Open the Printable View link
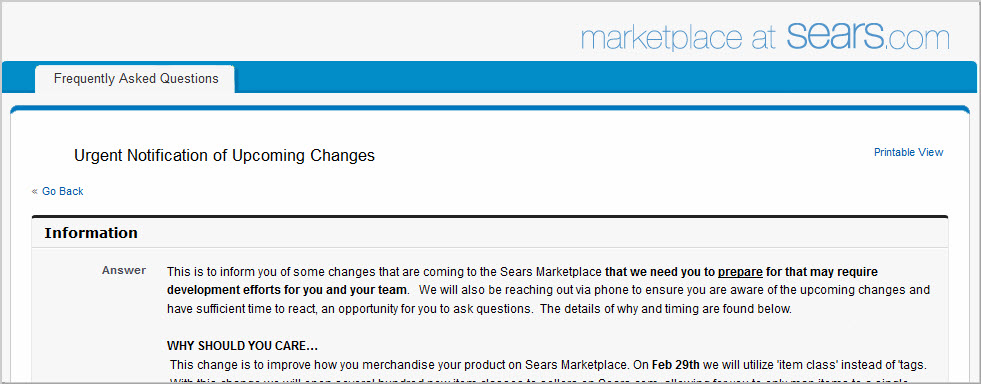 908,152
